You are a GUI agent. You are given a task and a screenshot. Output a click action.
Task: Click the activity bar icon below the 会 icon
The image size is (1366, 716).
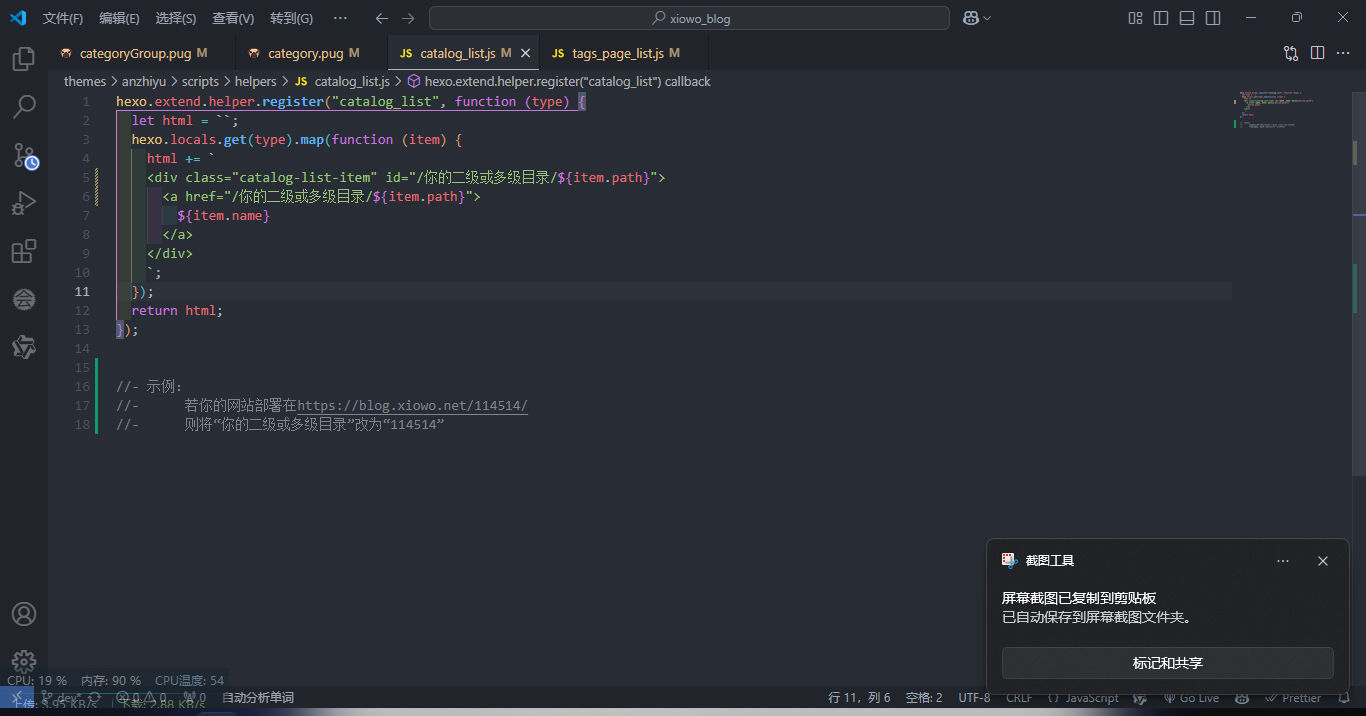24,347
